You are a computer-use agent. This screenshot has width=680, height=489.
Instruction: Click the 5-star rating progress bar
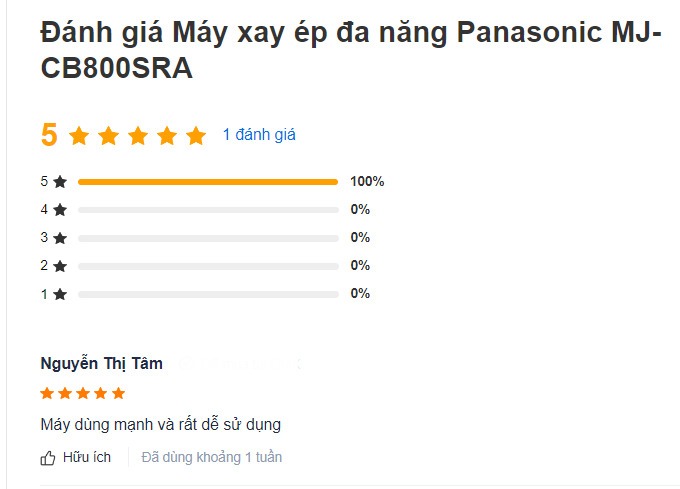(208, 182)
